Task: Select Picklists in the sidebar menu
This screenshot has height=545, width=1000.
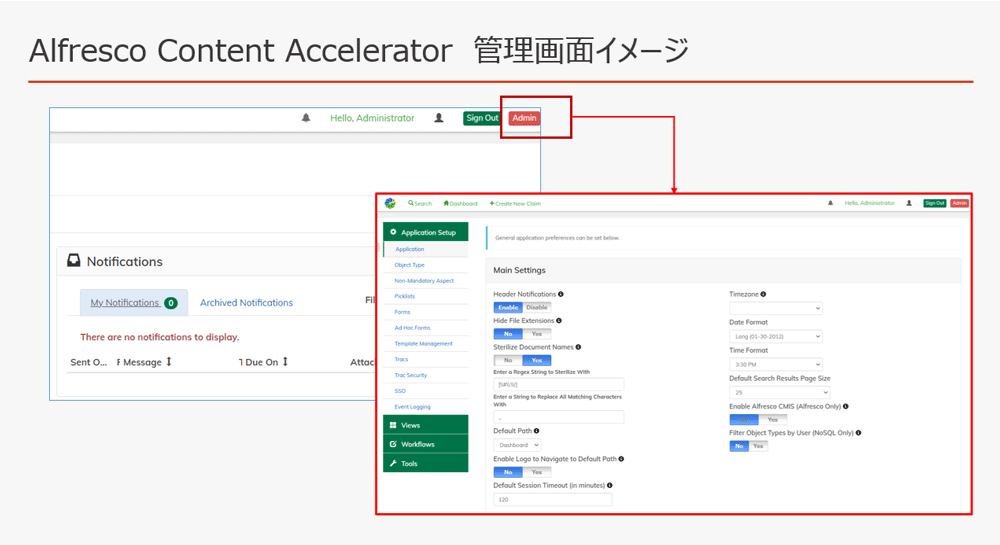Action: 404,296
